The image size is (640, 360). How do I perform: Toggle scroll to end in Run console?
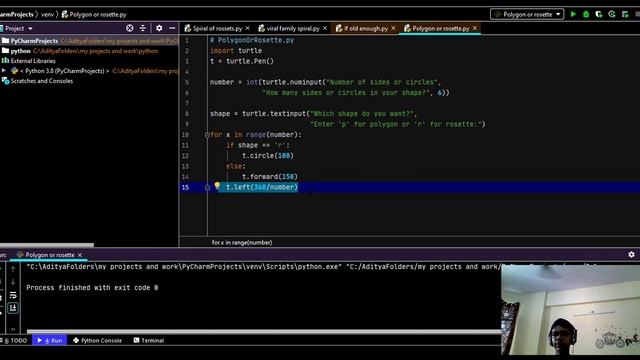tap(13, 308)
